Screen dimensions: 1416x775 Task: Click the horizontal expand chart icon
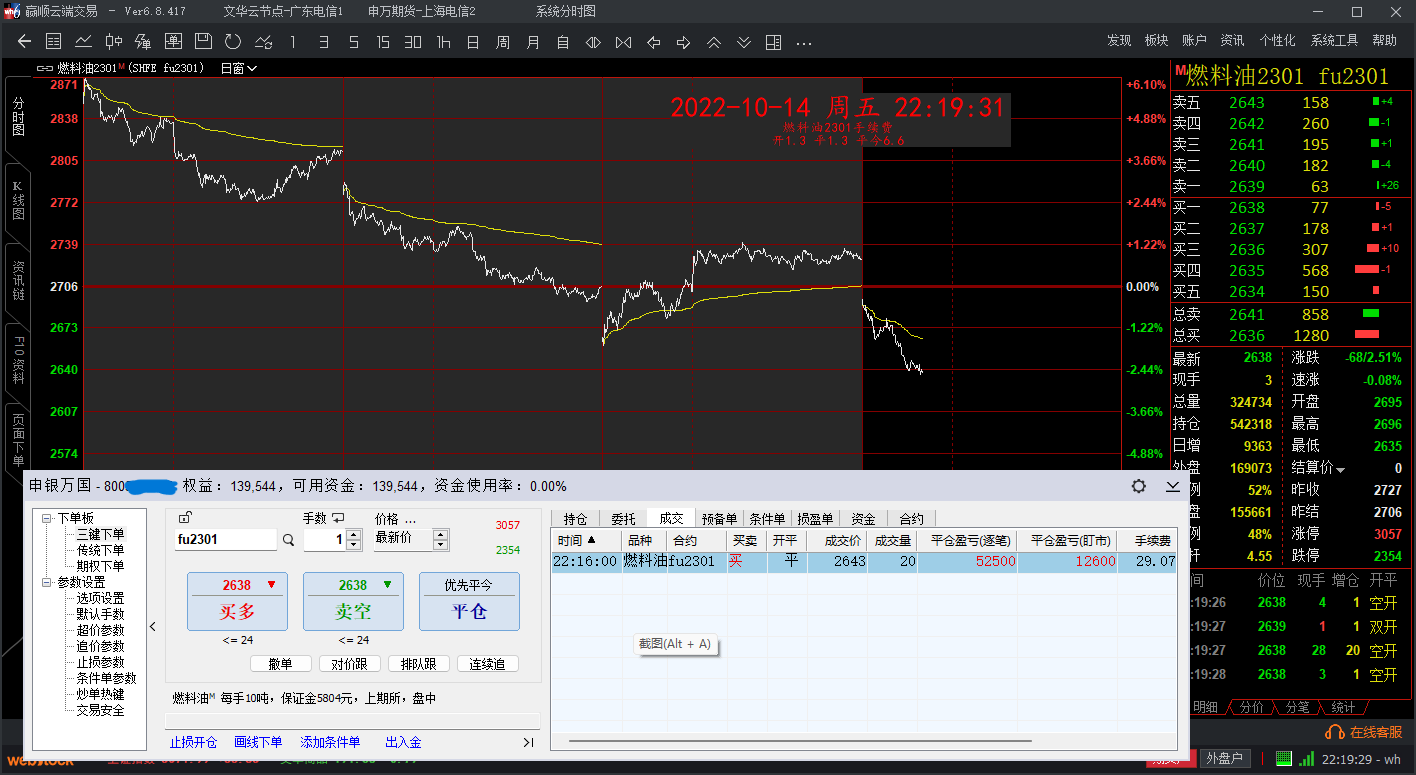(x=593, y=42)
